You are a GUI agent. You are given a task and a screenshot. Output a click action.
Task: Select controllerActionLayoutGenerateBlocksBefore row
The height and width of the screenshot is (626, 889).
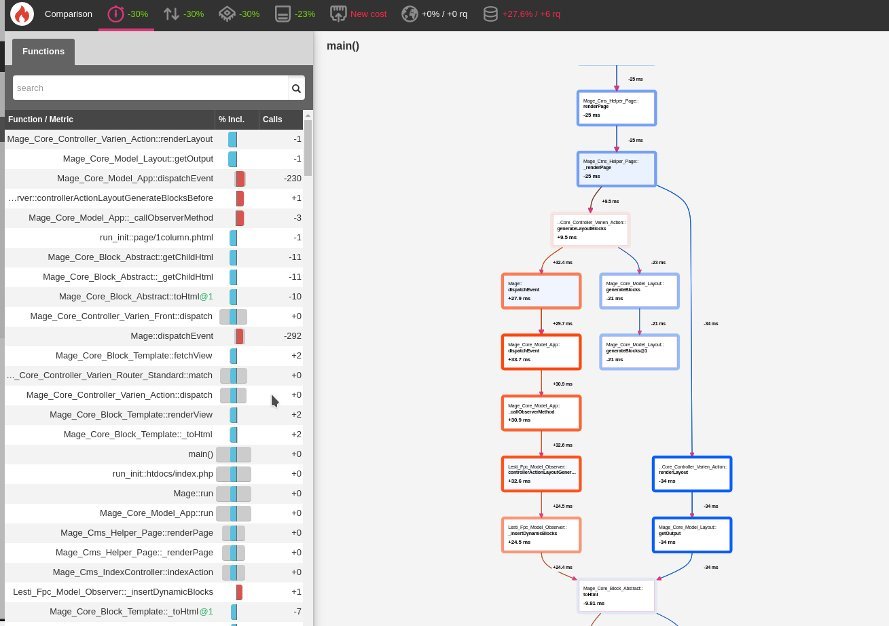(x=154, y=198)
